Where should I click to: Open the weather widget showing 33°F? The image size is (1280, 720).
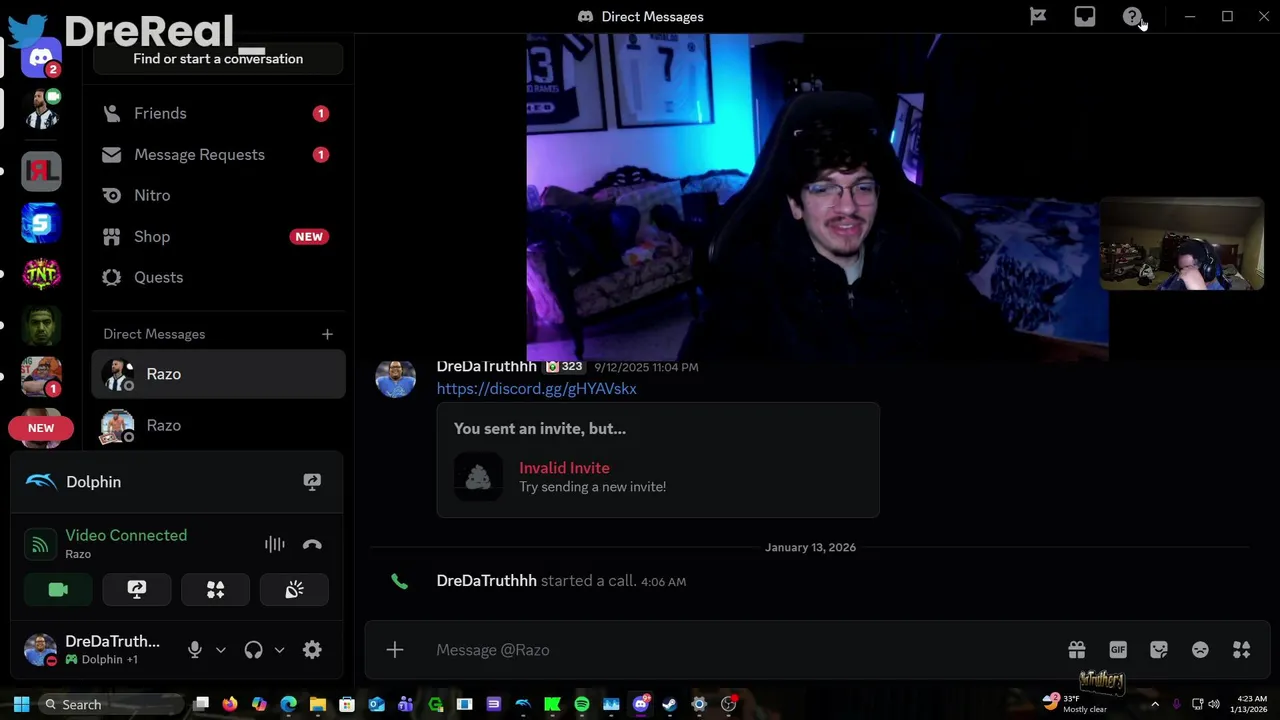1076,704
